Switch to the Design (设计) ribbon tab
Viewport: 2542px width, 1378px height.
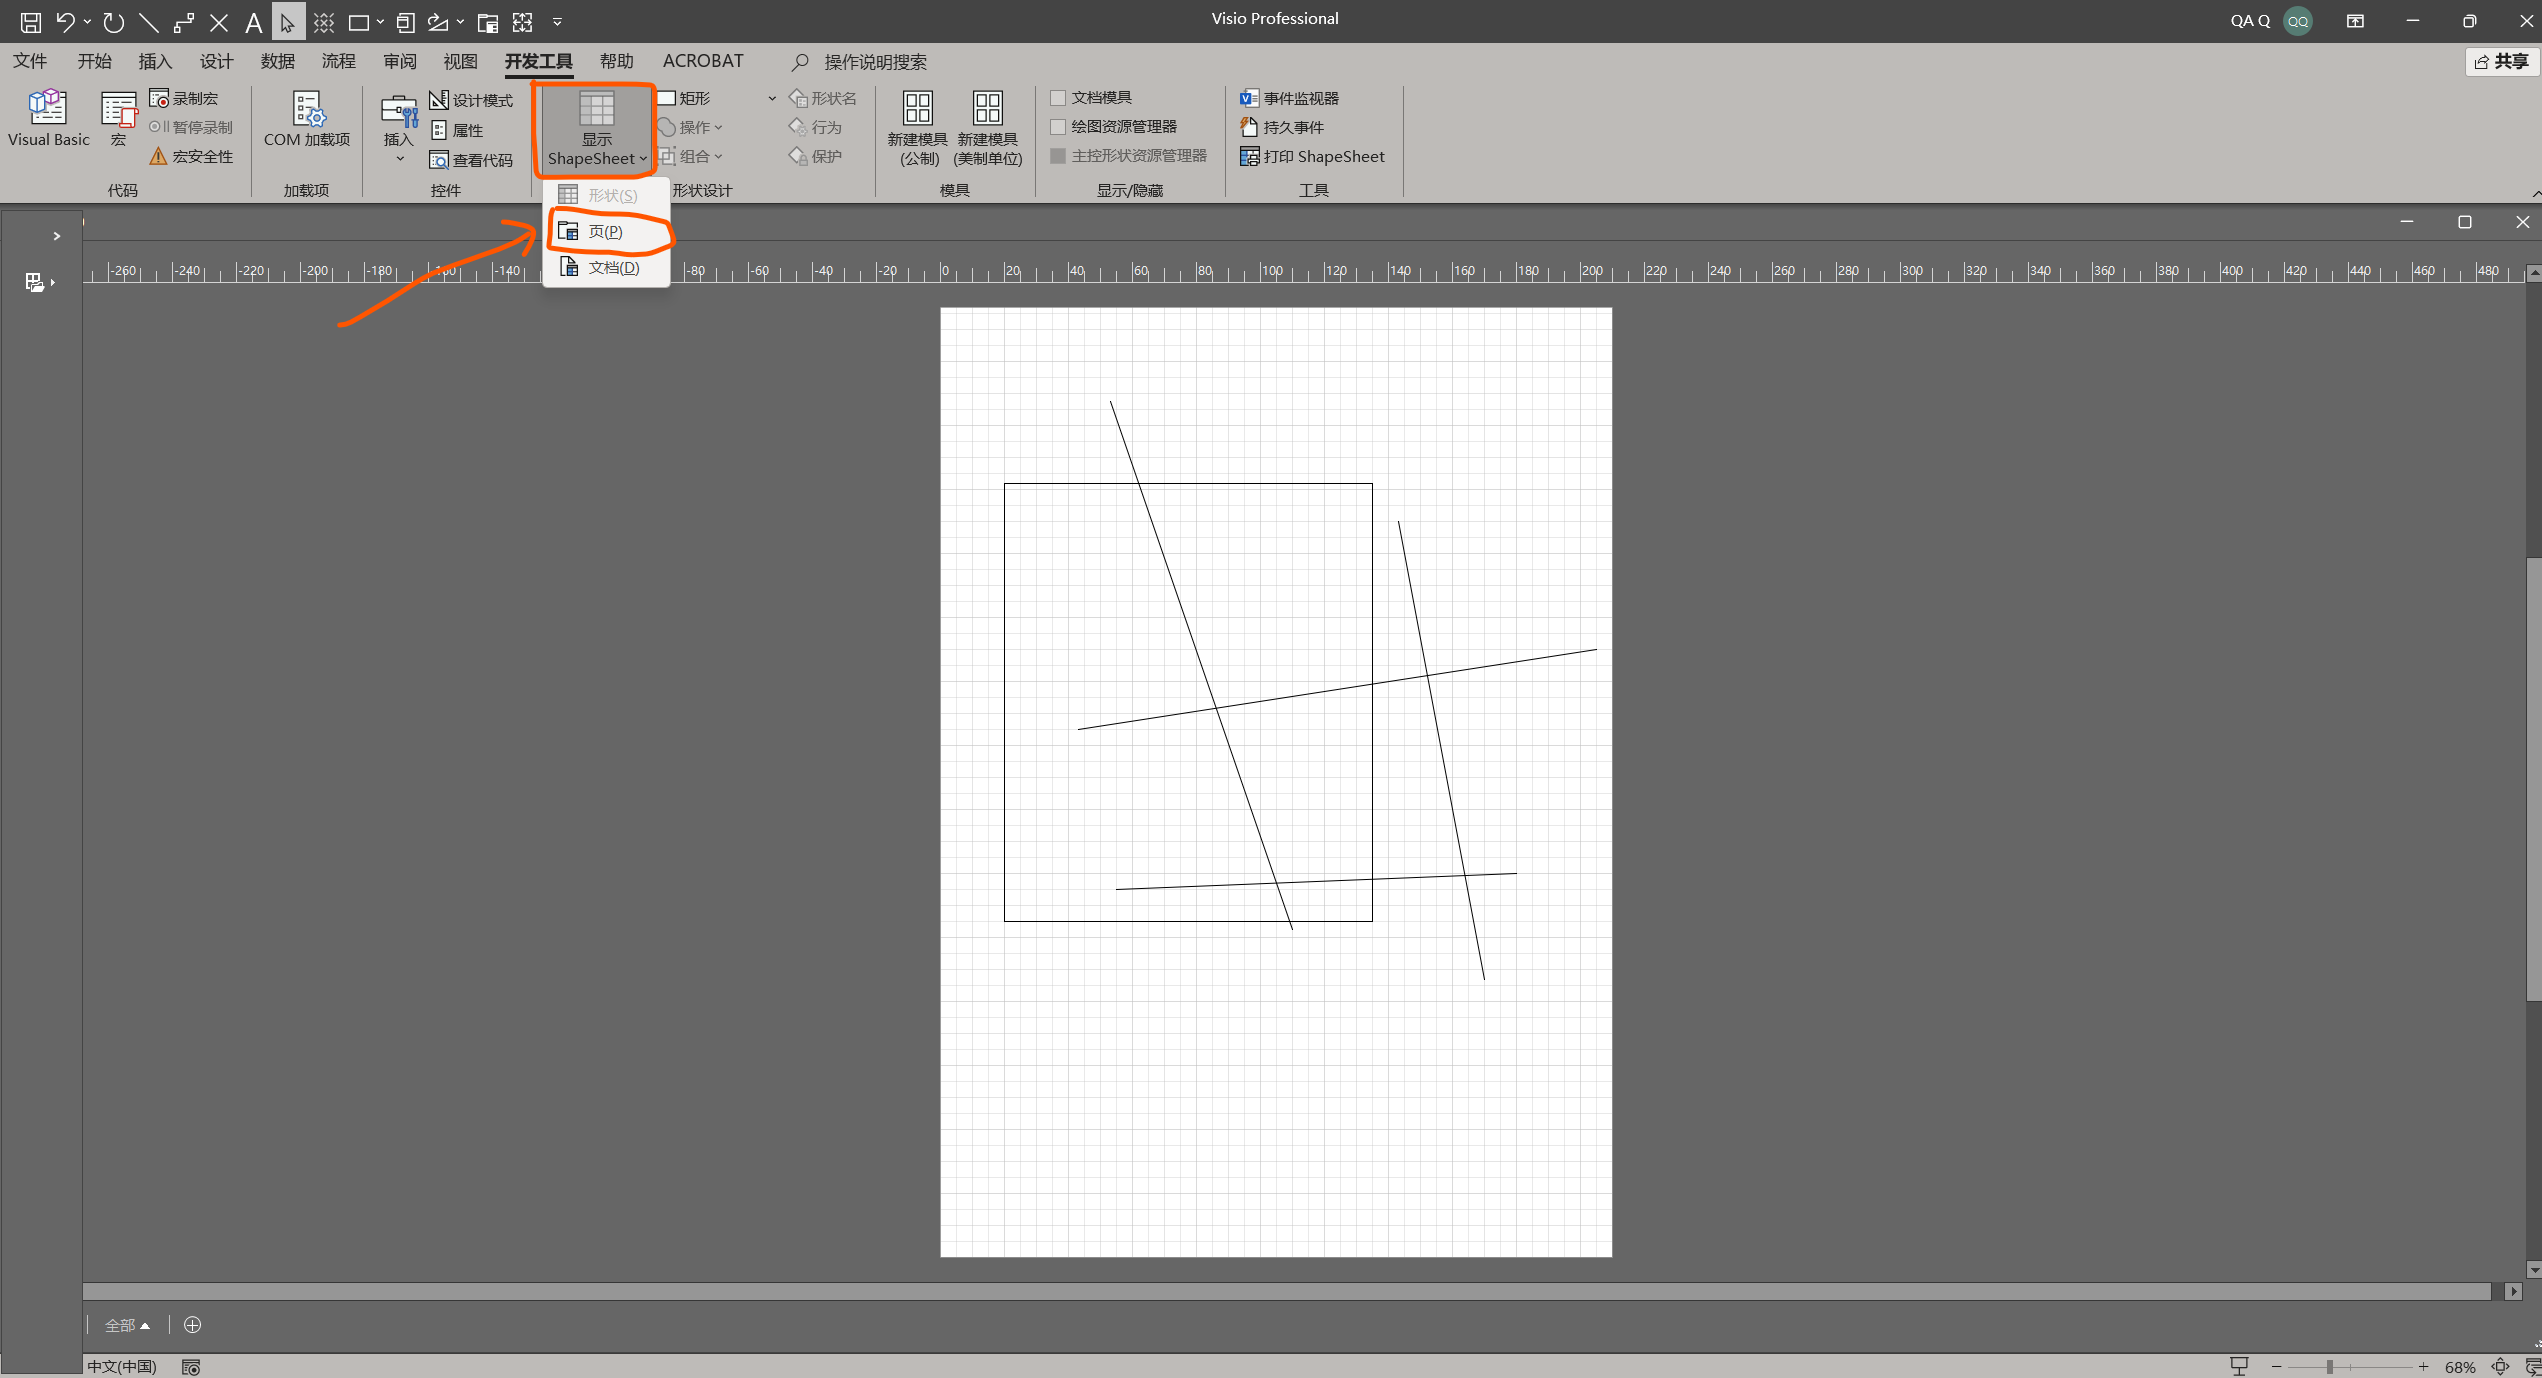click(216, 61)
